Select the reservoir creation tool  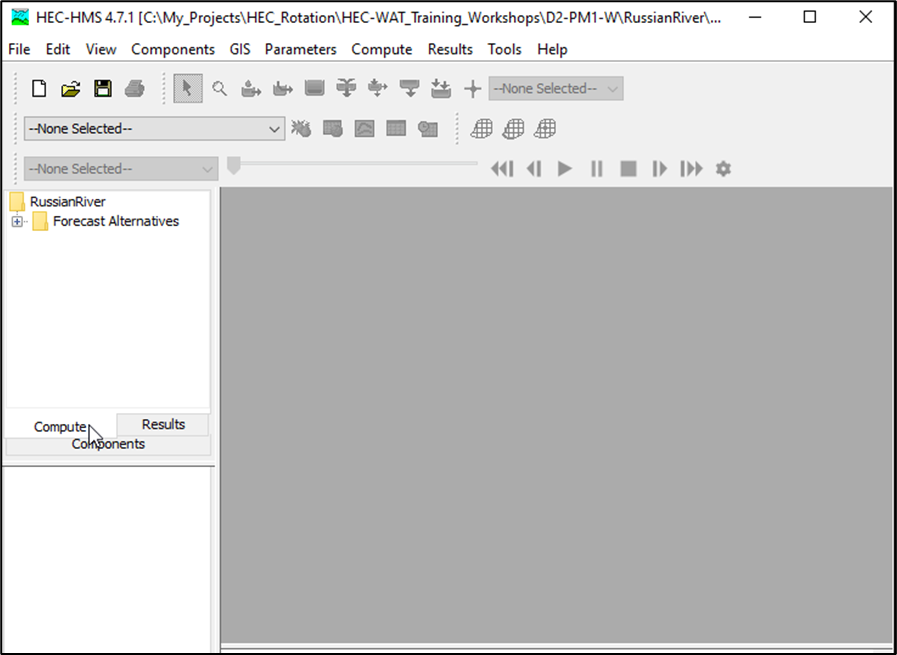click(315, 89)
